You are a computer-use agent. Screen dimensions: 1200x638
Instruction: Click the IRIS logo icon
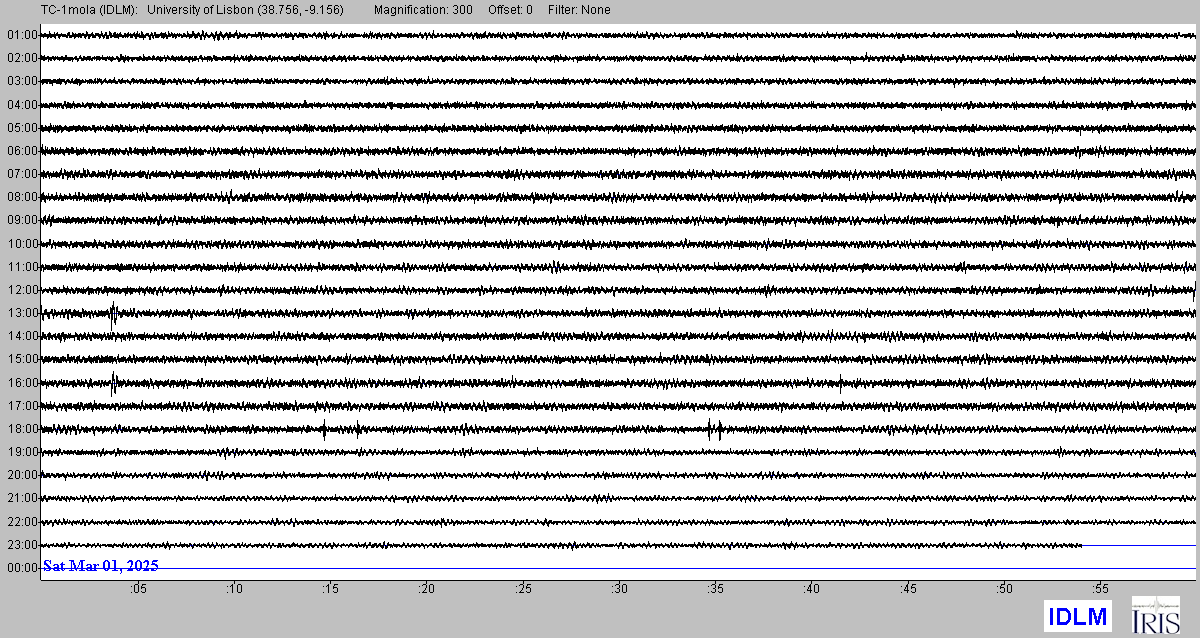pyautogui.click(x=1156, y=615)
